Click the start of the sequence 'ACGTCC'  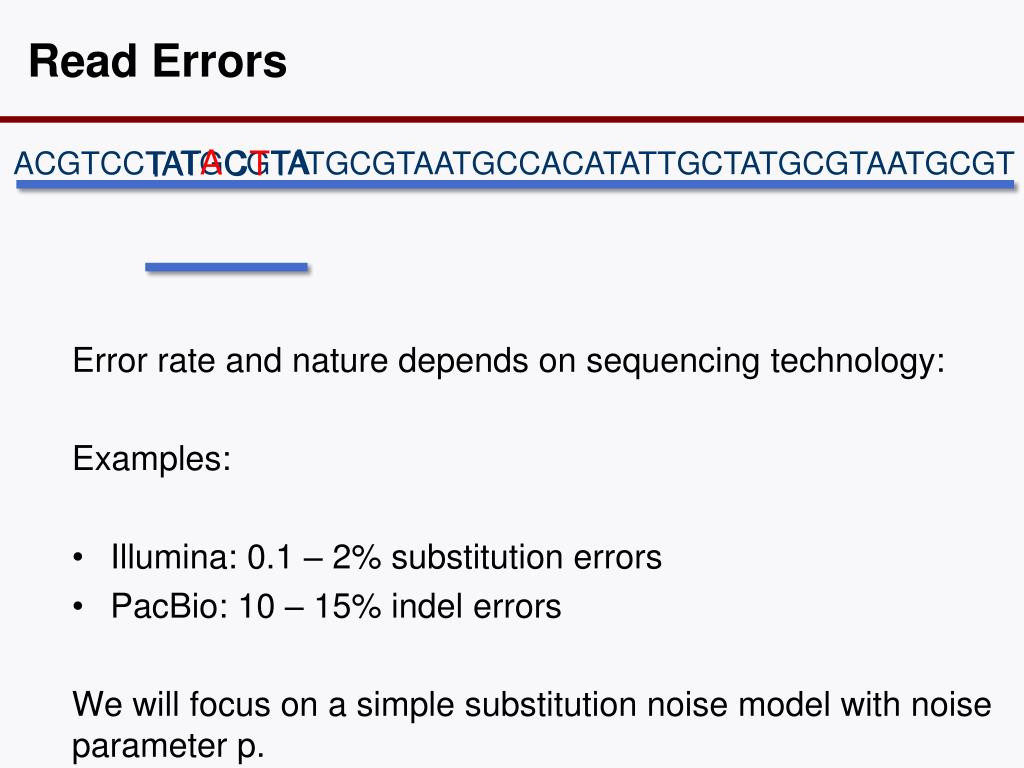[x=78, y=163]
